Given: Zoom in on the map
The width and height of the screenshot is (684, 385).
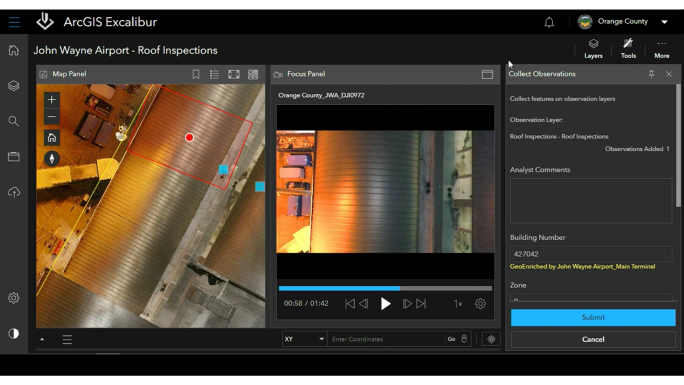Looking at the screenshot, I should pos(51,99).
